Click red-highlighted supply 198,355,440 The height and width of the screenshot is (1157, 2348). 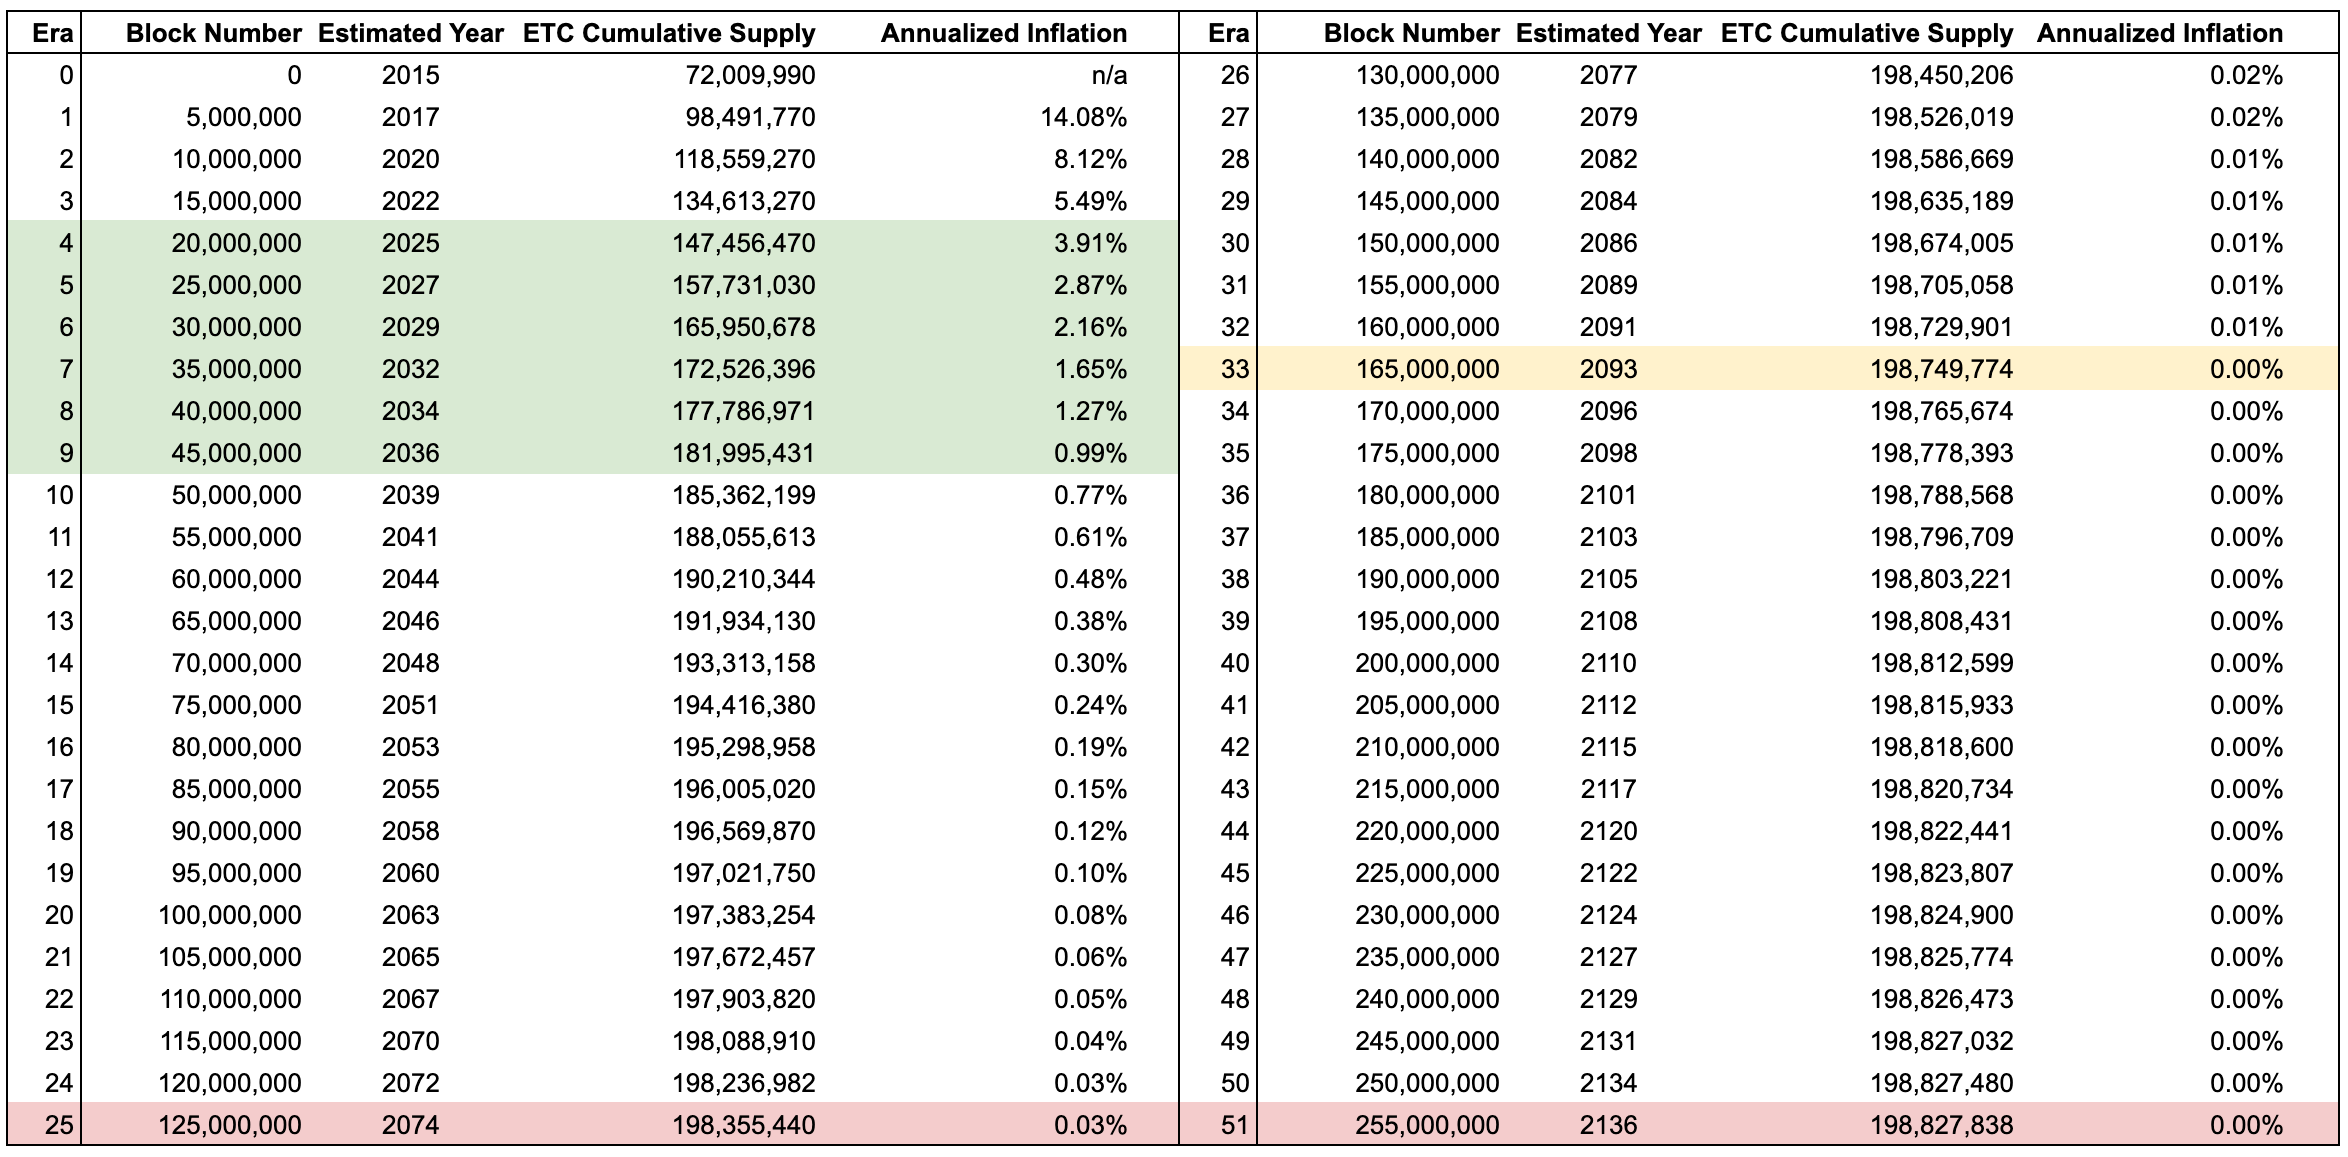pyautogui.click(x=743, y=1125)
